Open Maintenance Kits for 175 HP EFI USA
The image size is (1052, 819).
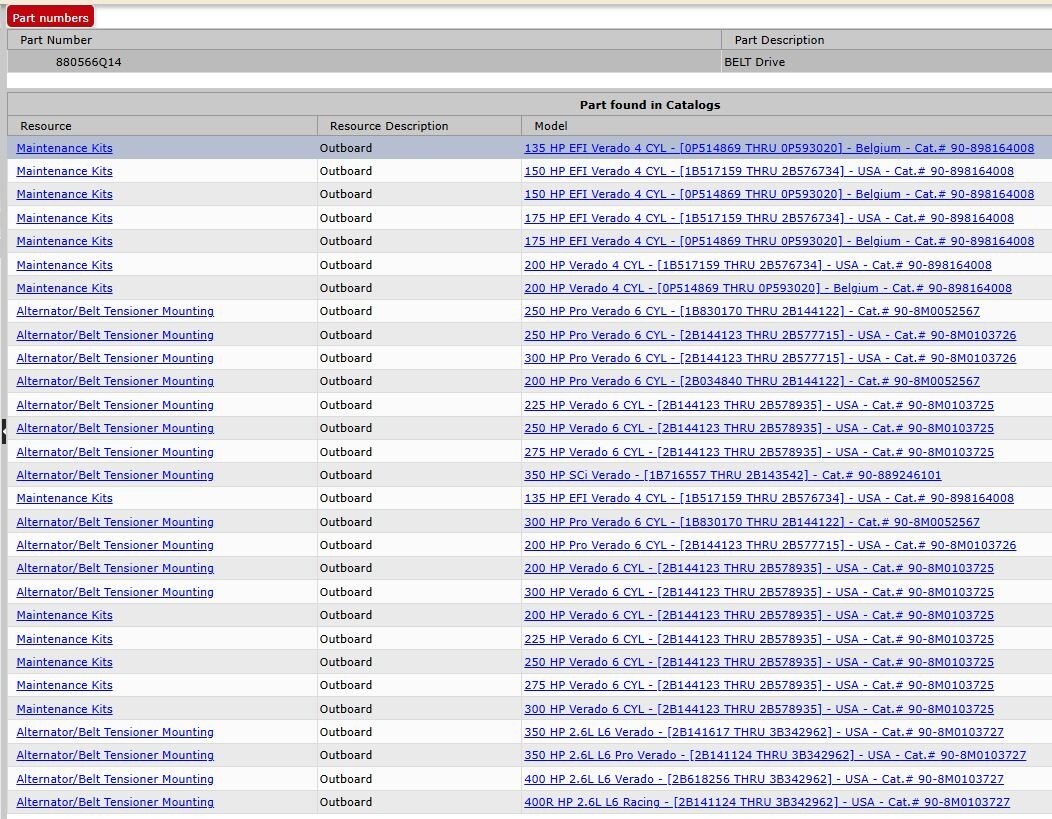(64, 217)
